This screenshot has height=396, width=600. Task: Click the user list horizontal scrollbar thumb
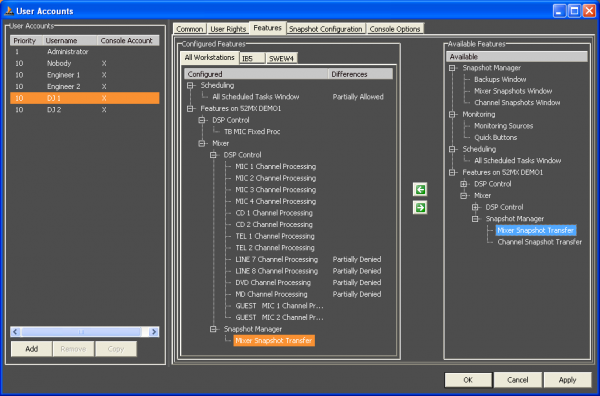click(81, 332)
